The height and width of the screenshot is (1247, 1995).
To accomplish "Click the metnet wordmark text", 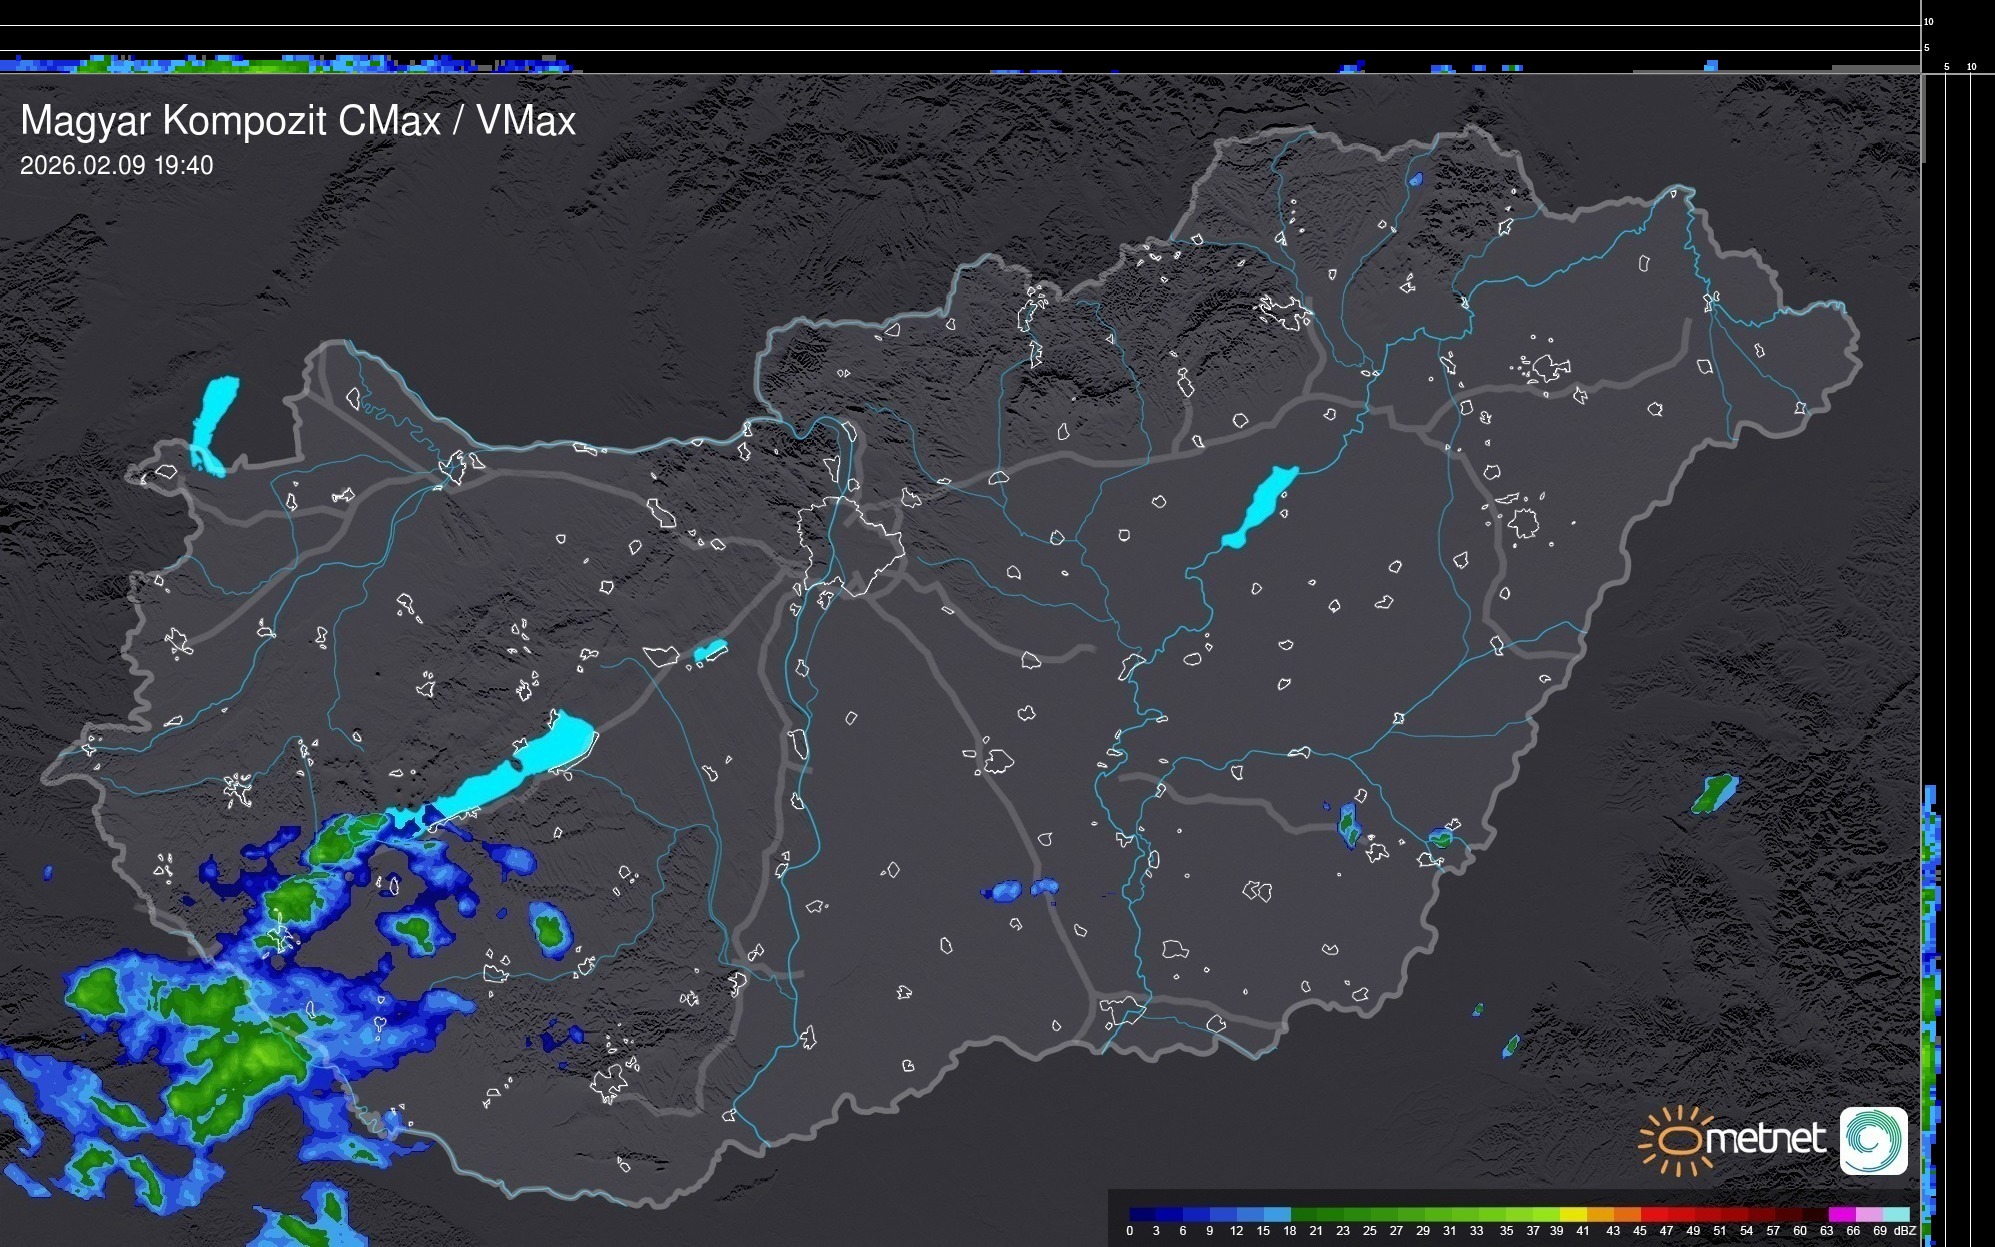I will coord(1765,1139).
